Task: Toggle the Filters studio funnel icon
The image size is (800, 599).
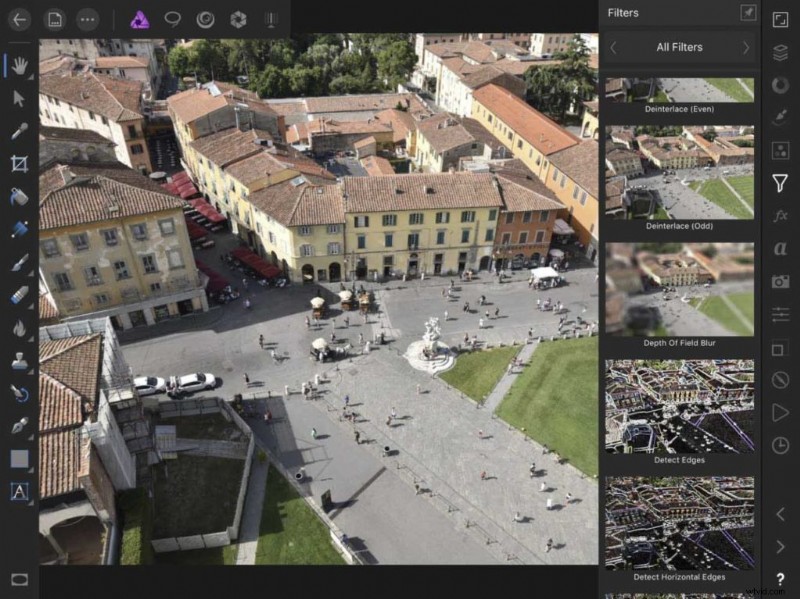Action: pos(780,183)
